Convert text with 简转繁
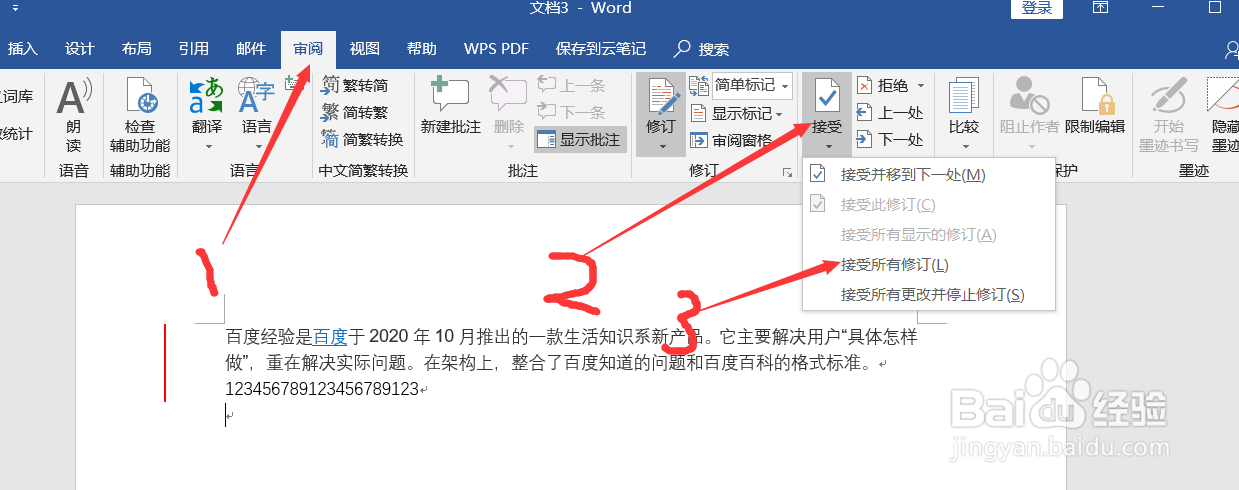 (355, 112)
